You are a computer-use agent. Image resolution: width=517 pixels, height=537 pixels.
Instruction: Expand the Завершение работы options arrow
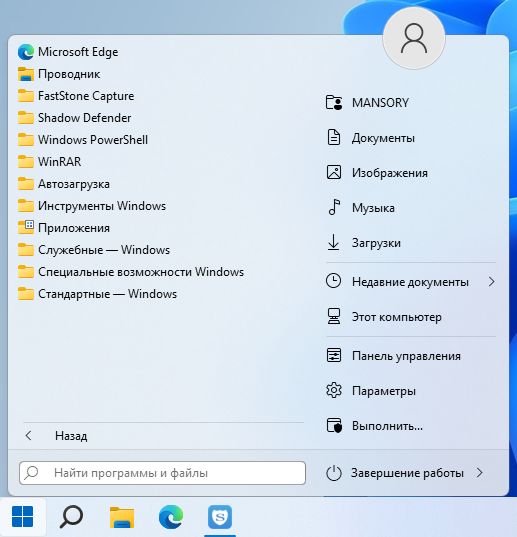tap(480, 473)
